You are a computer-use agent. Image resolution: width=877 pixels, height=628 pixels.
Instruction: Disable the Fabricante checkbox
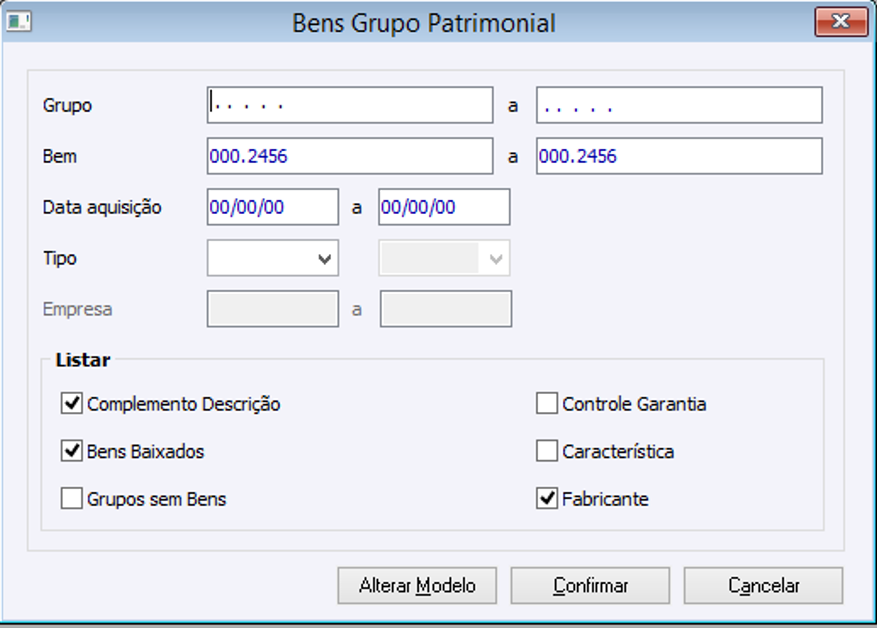coord(547,498)
